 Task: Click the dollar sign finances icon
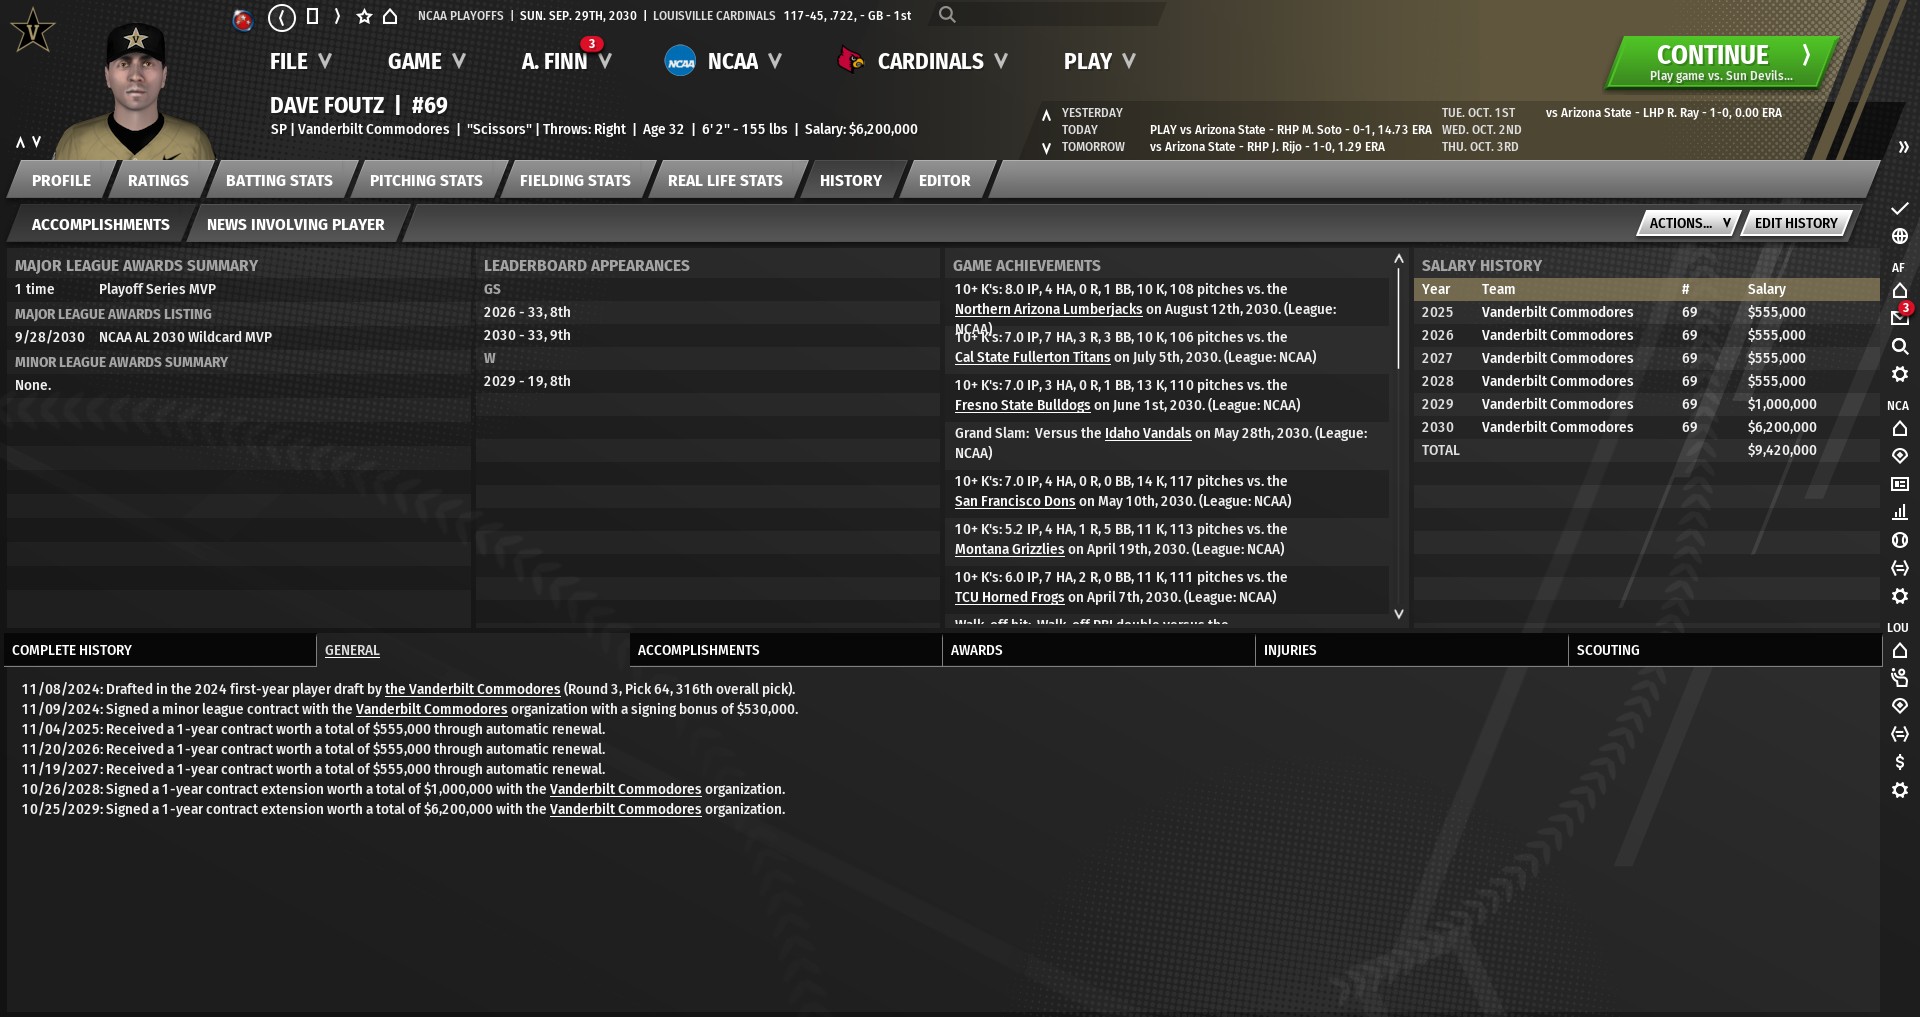[1899, 762]
